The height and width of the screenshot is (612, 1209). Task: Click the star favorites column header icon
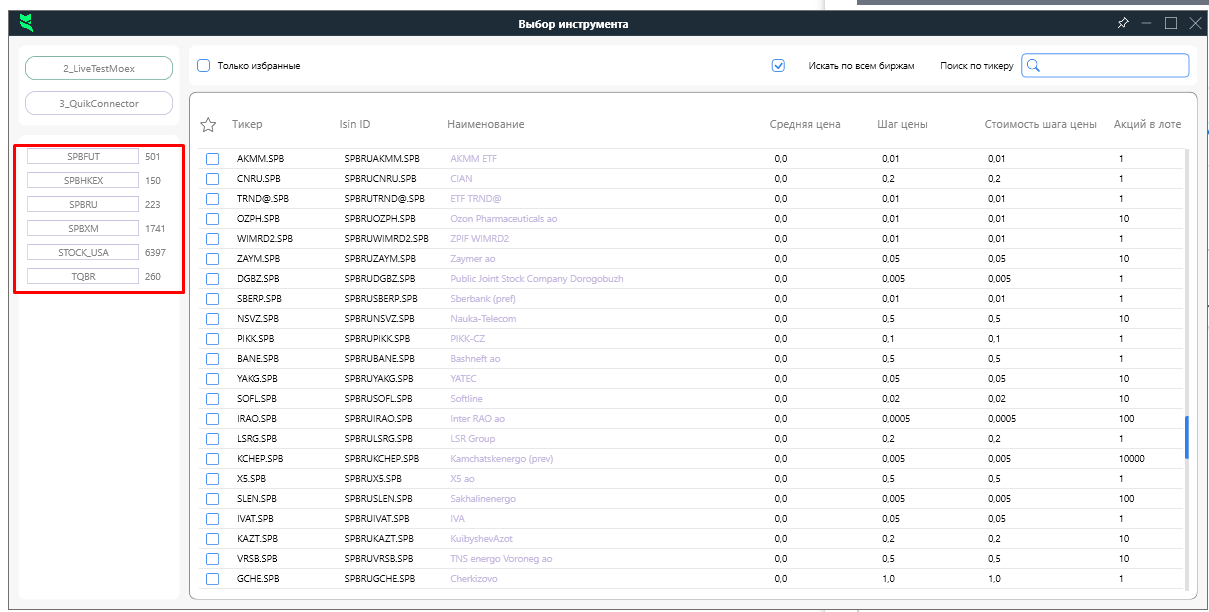(x=208, y=125)
